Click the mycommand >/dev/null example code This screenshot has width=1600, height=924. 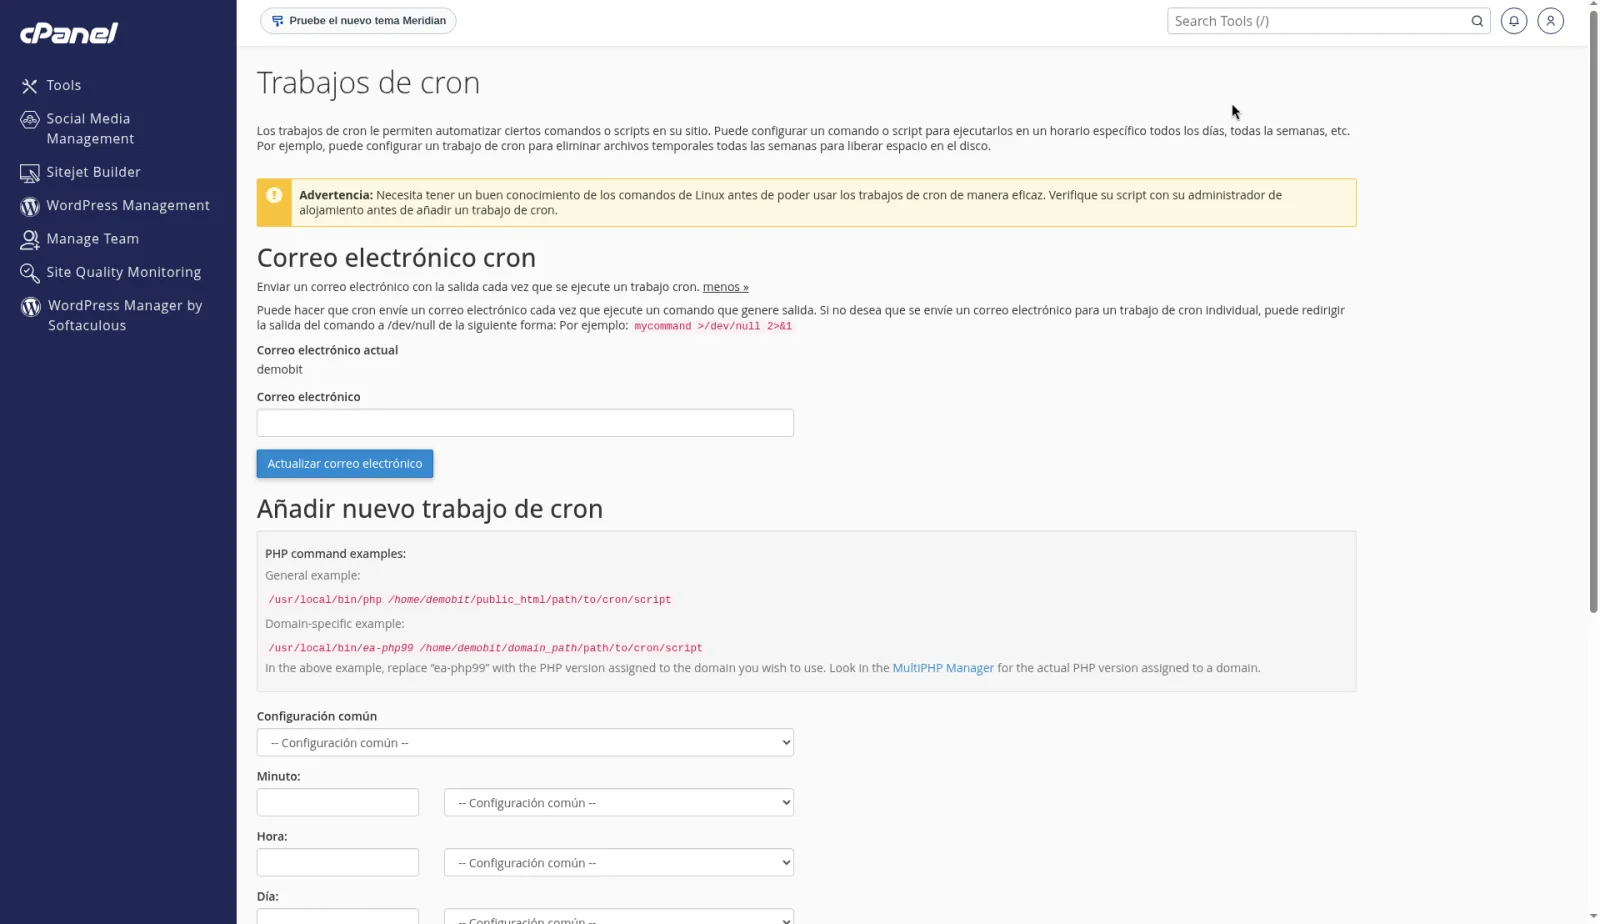[x=713, y=327]
